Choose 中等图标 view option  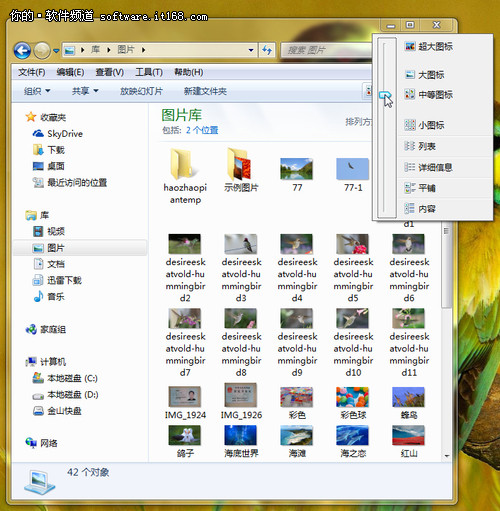(429, 95)
